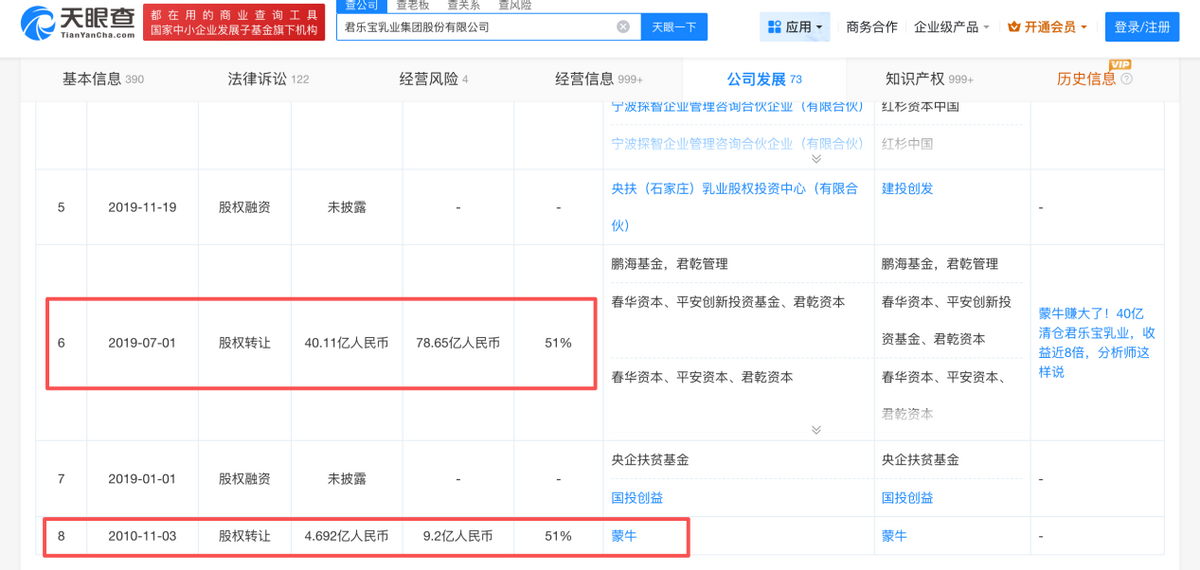Click the valuation 9.2亿人民币
The image size is (1200, 570).
[x=458, y=536]
